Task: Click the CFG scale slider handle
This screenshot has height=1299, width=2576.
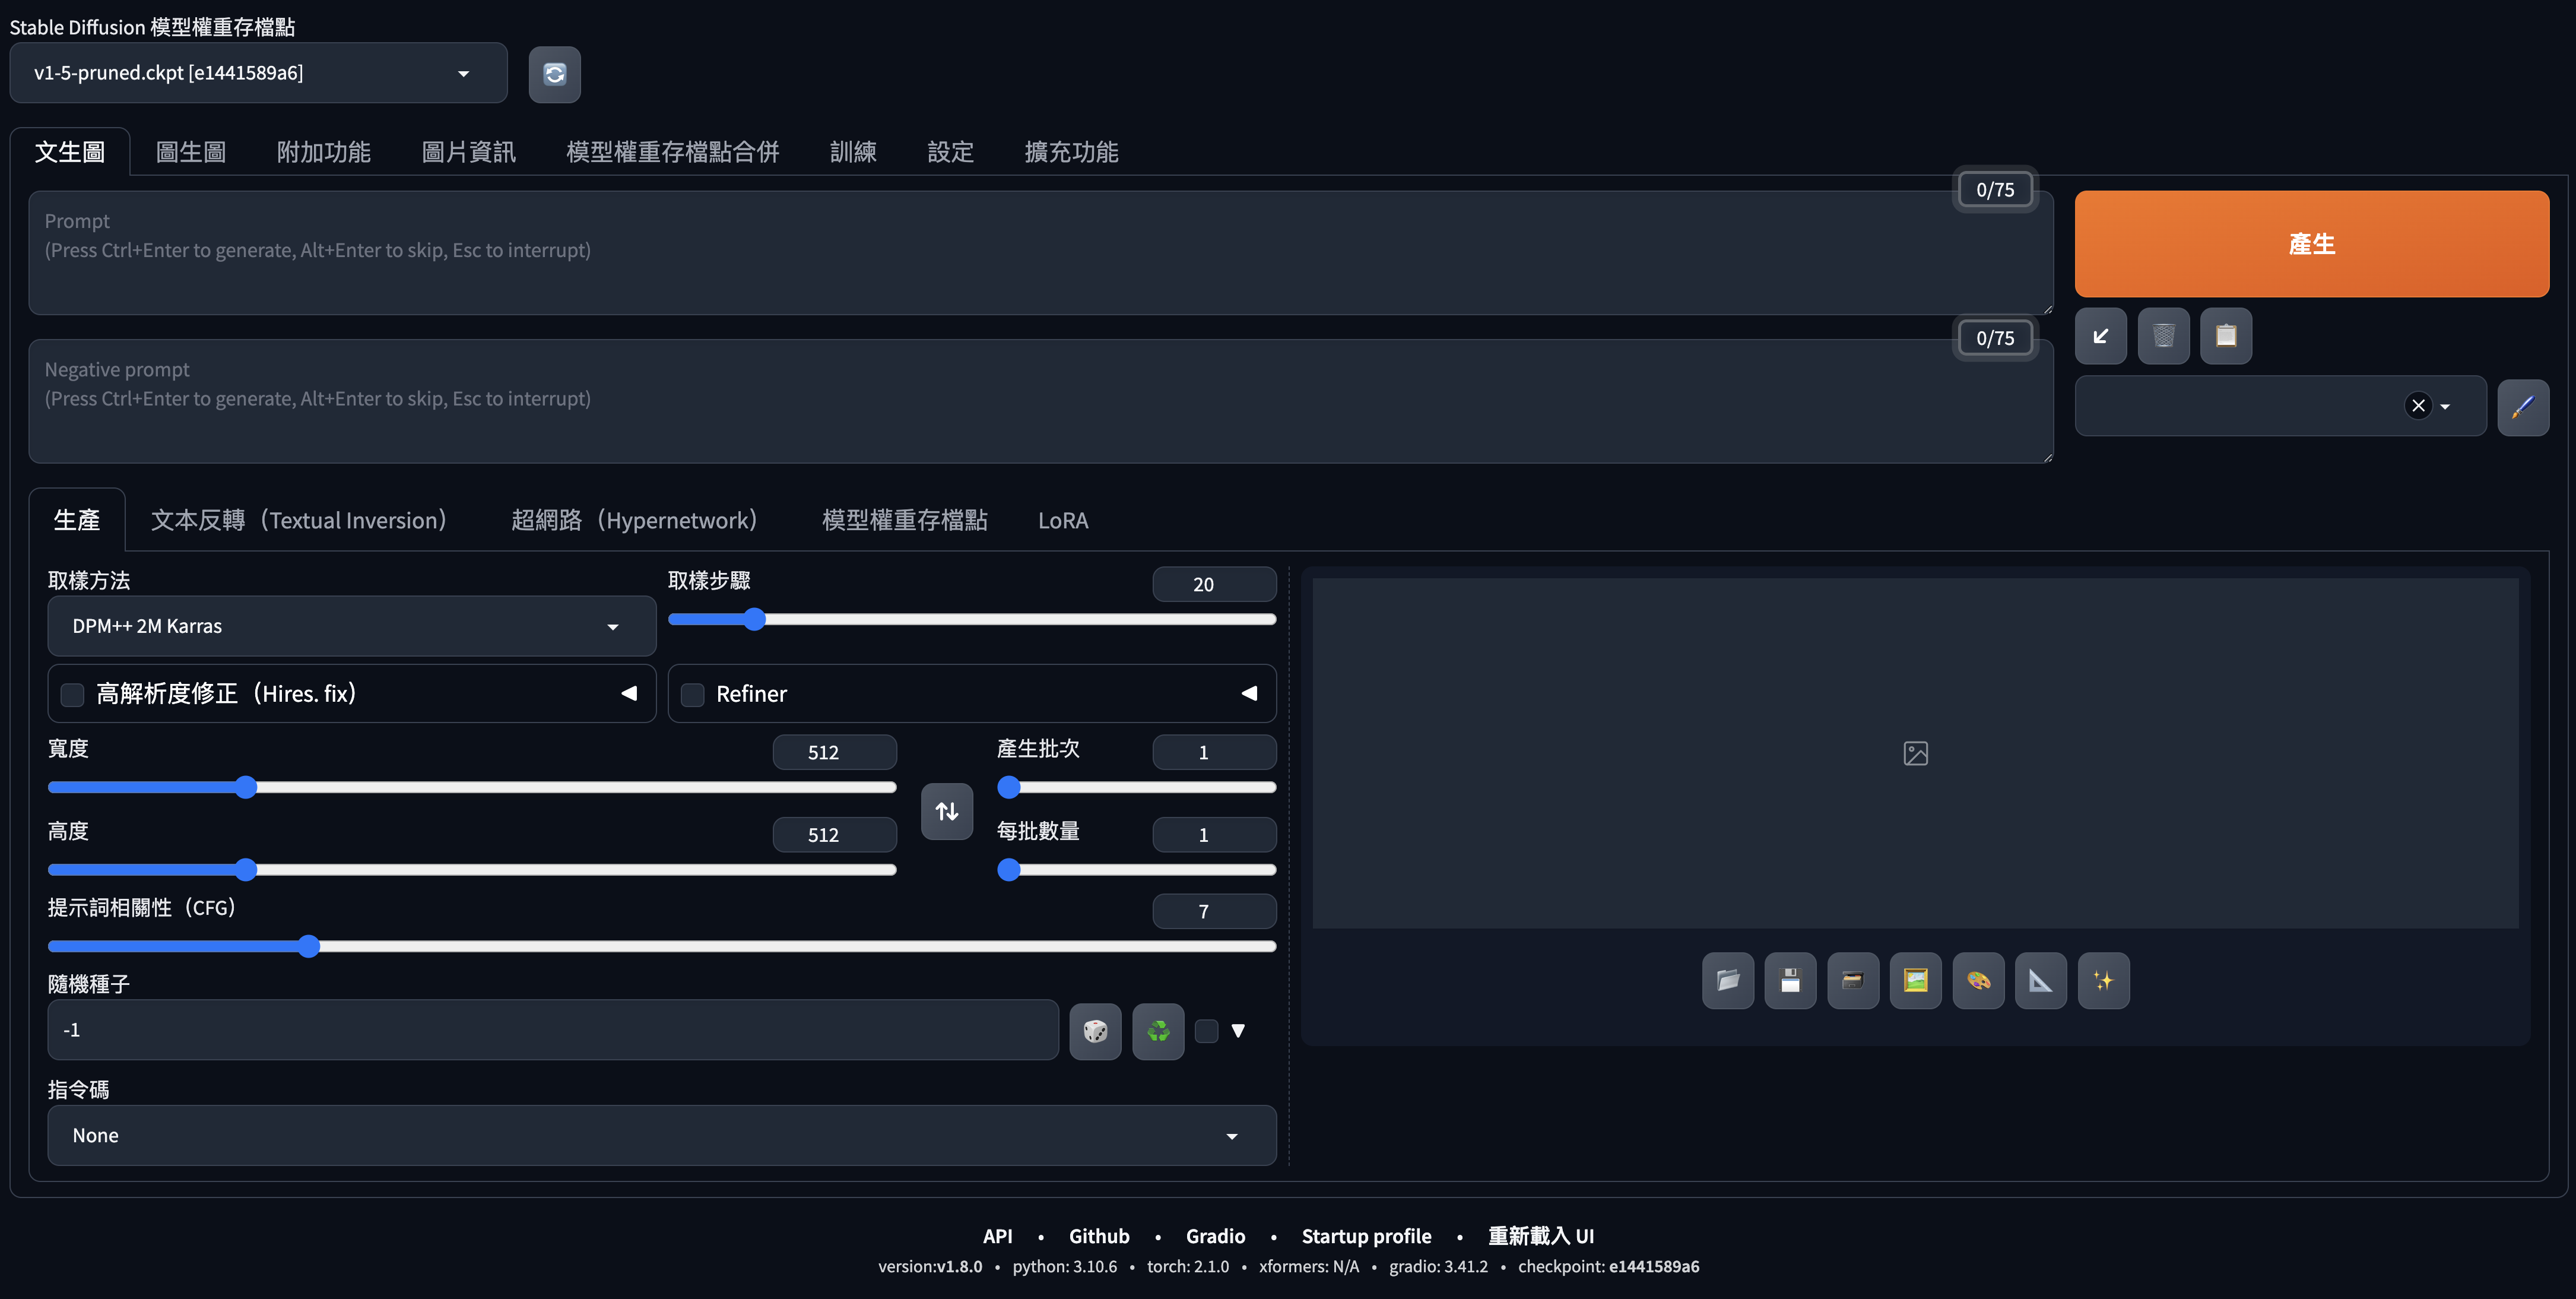Action: pyautogui.click(x=309, y=946)
